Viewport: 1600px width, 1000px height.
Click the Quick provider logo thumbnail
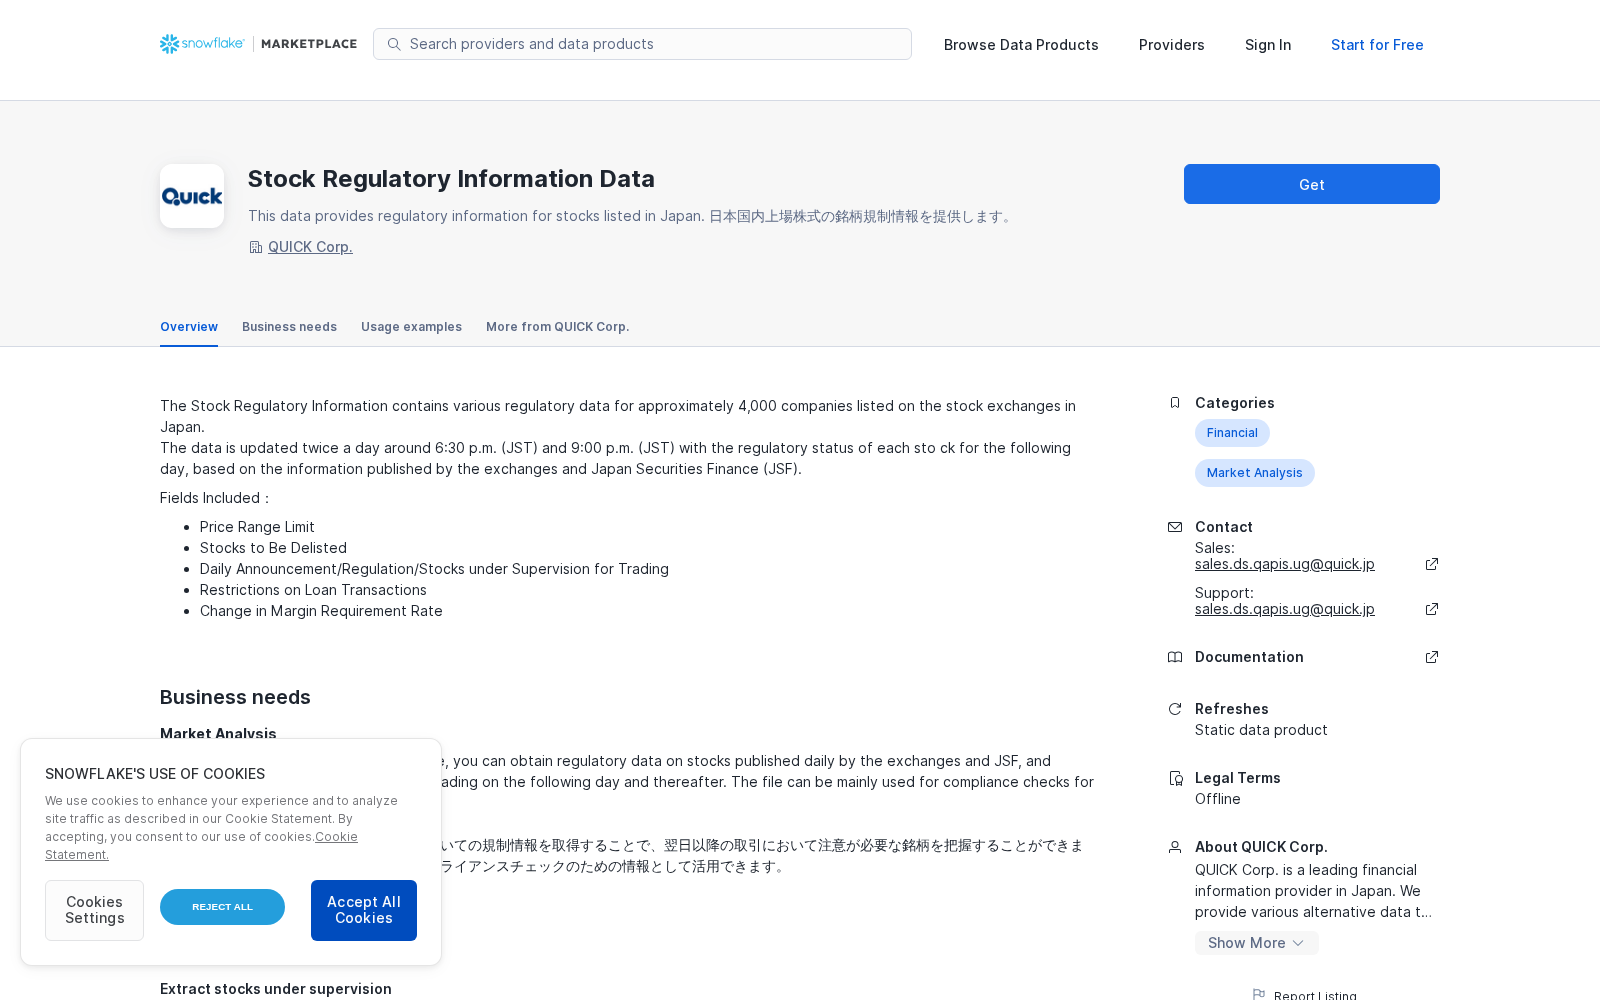pos(192,196)
